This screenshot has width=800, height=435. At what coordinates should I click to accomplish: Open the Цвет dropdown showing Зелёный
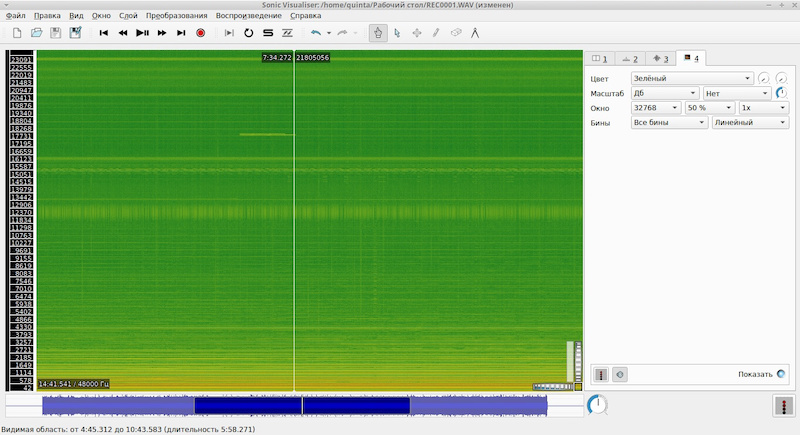click(x=691, y=78)
